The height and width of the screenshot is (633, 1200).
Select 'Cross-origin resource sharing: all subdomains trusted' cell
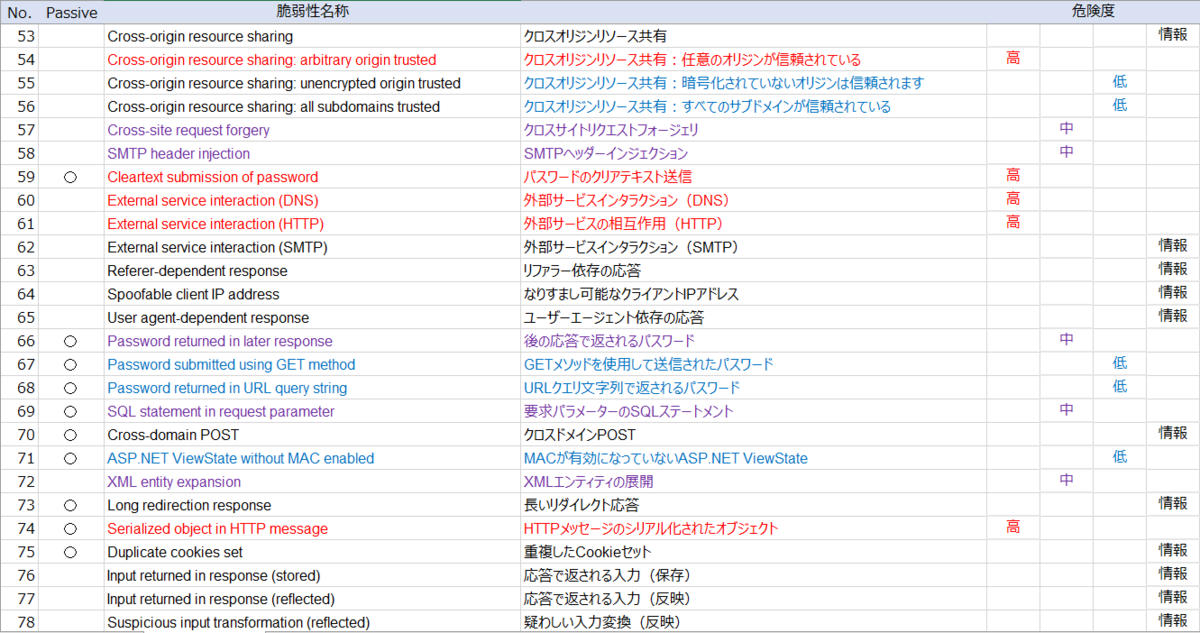[312, 106]
